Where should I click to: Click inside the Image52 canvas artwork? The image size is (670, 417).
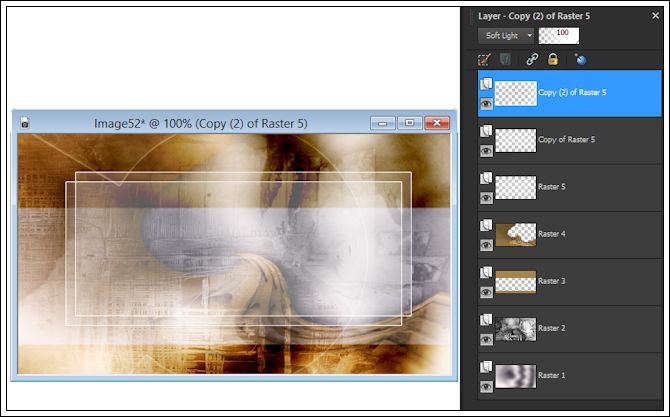point(234,254)
